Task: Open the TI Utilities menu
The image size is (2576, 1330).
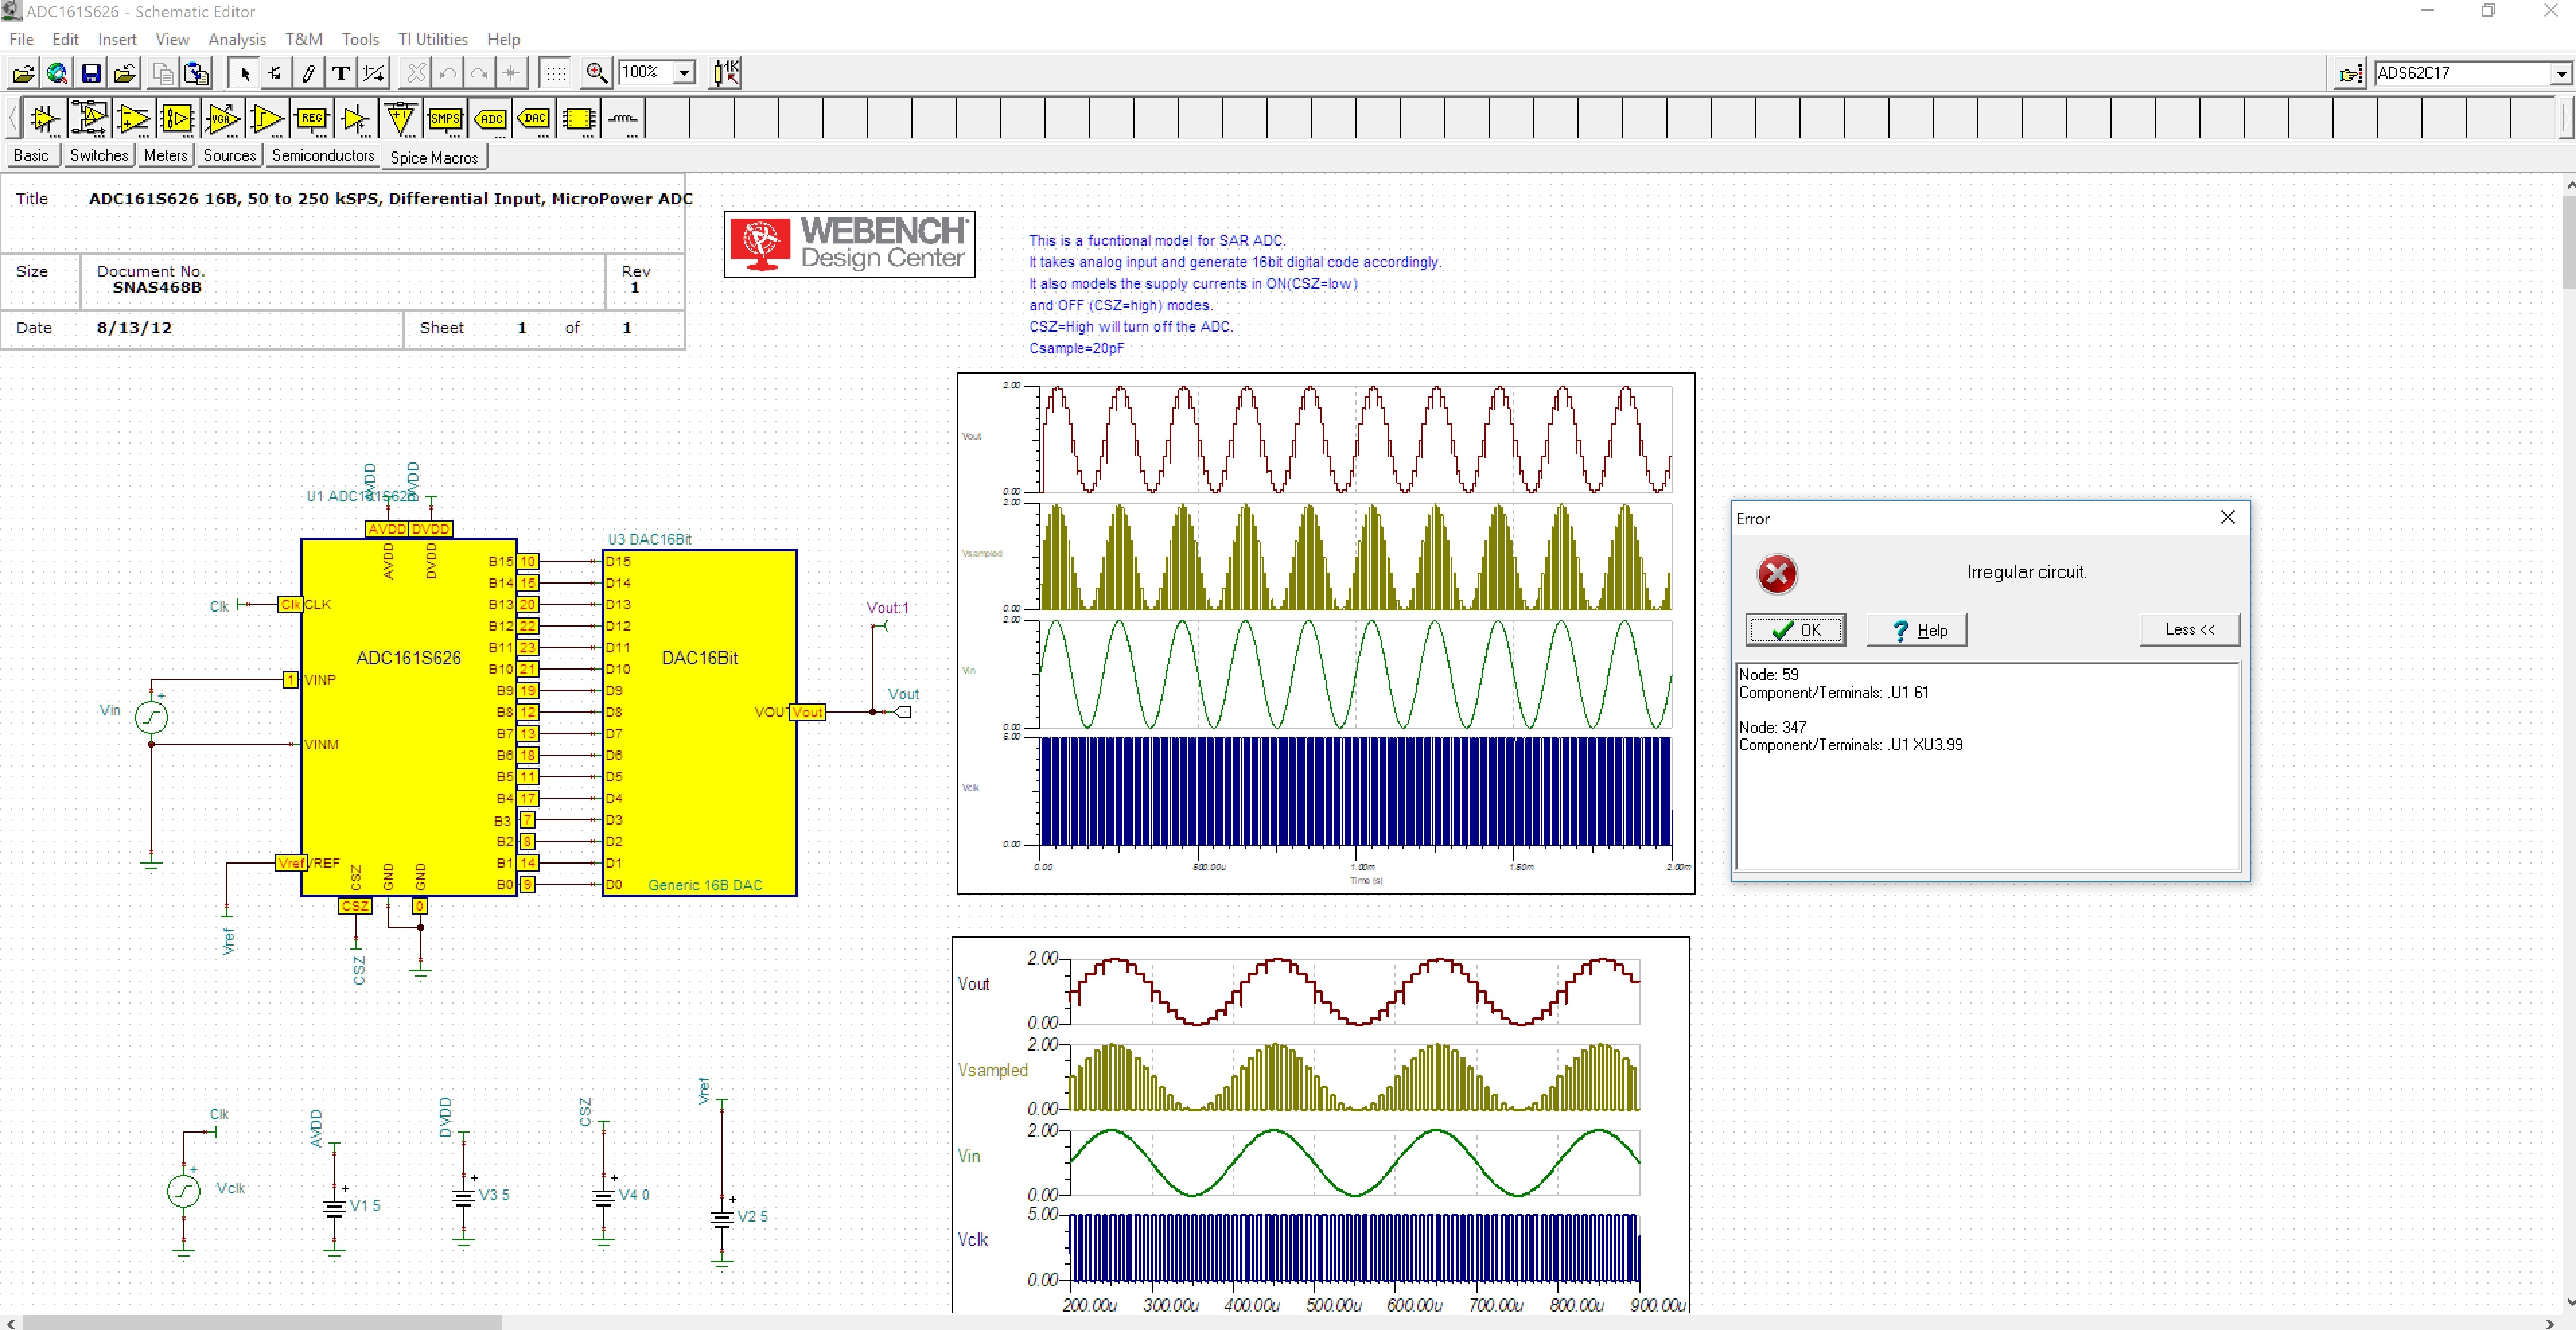Action: (x=433, y=39)
